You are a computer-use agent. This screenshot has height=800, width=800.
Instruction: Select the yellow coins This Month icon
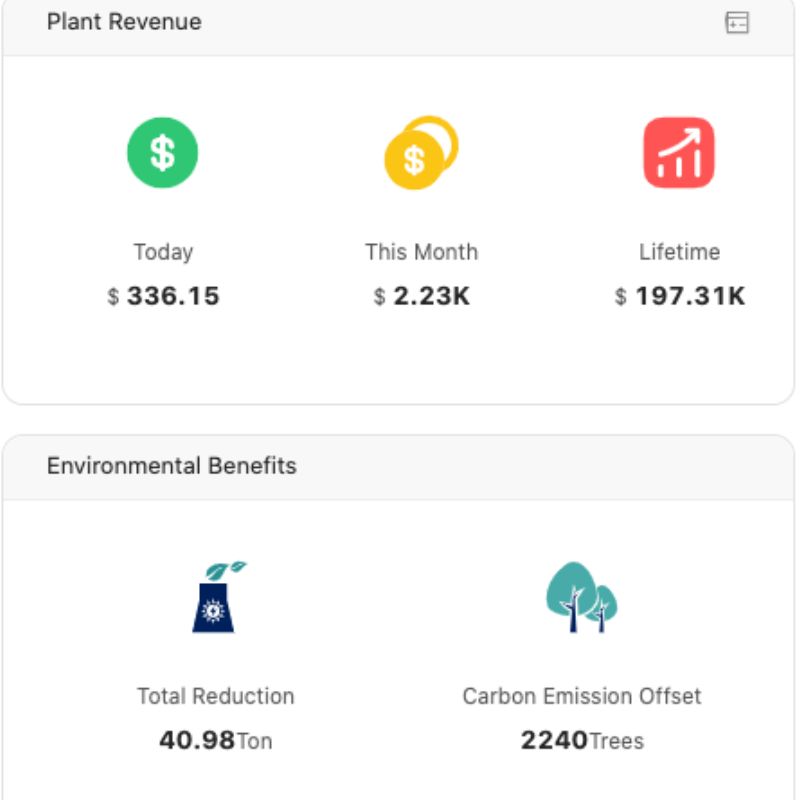click(x=421, y=153)
